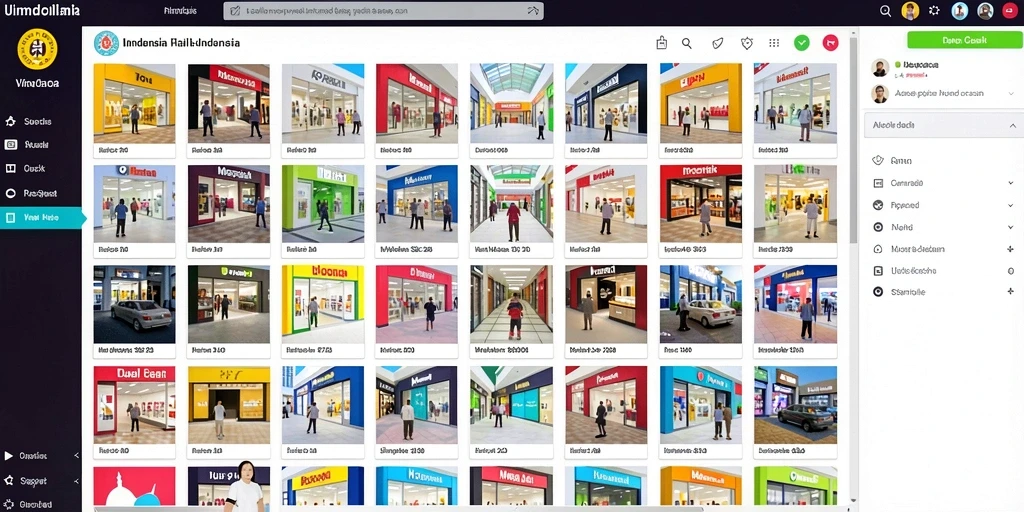Image resolution: width=1024 pixels, height=512 pixels.
Task: Click the round icon beside third-from-bottom panel row
Action: [x=878, y=249]
